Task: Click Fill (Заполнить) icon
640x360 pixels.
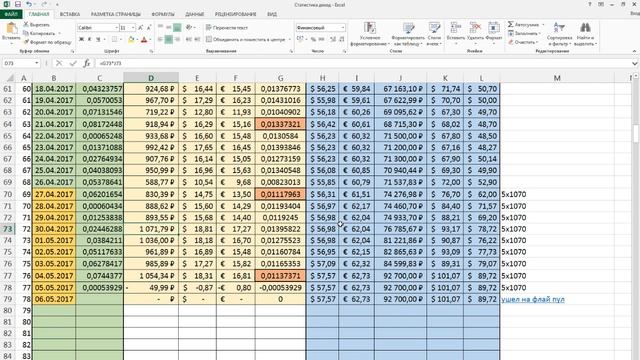Action: pos(511,33)
